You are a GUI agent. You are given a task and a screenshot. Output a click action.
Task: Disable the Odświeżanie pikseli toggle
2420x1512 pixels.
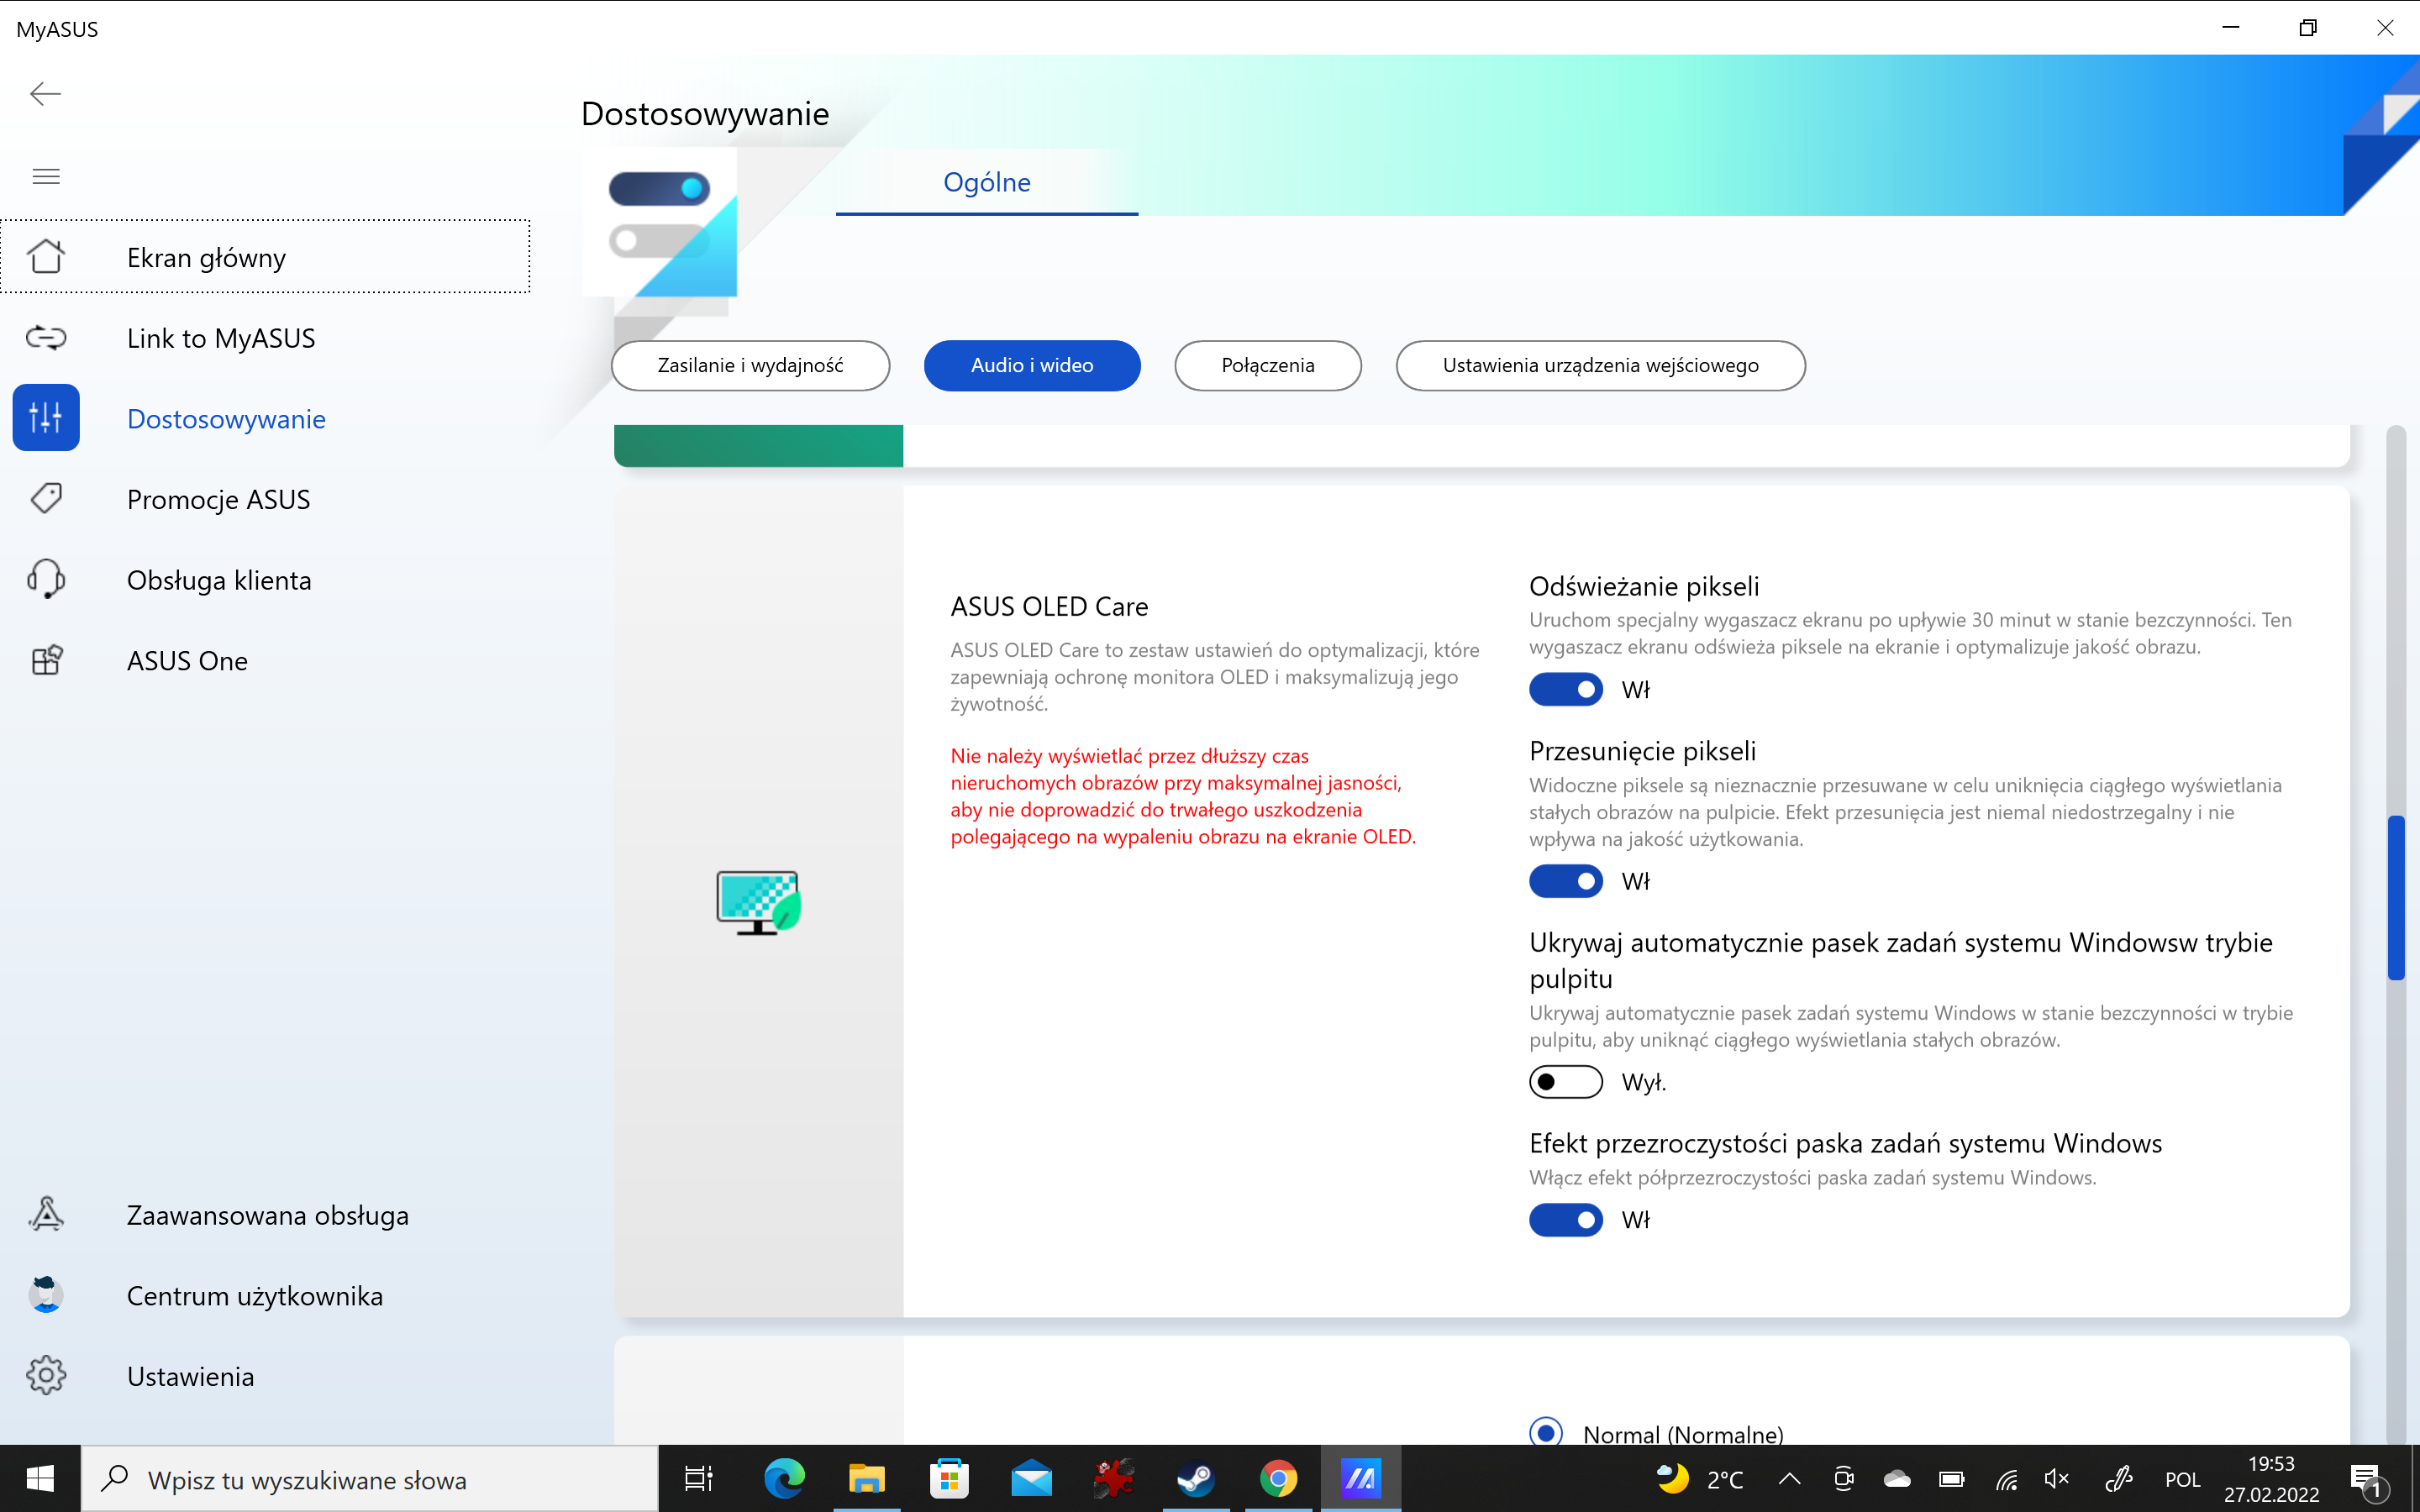point(1565,689)
